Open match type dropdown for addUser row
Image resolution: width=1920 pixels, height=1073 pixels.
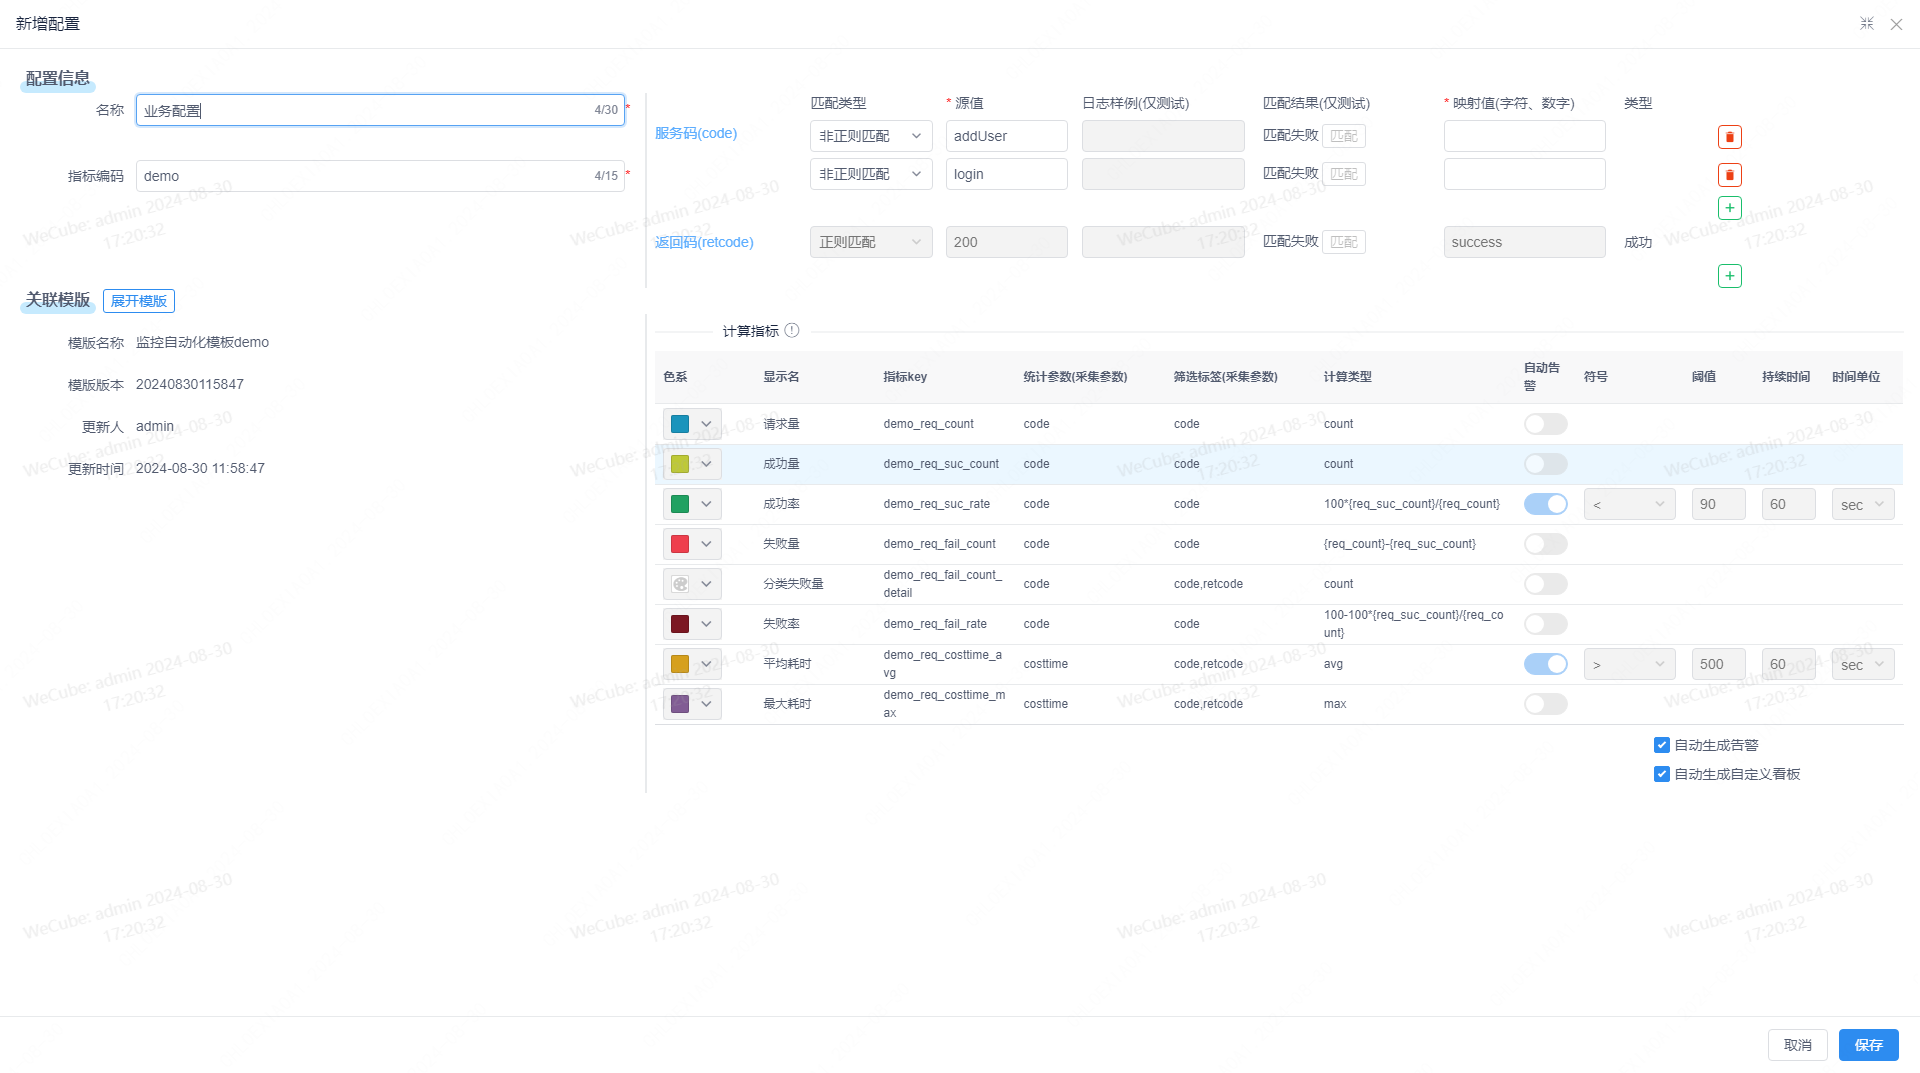coord(871,136)
